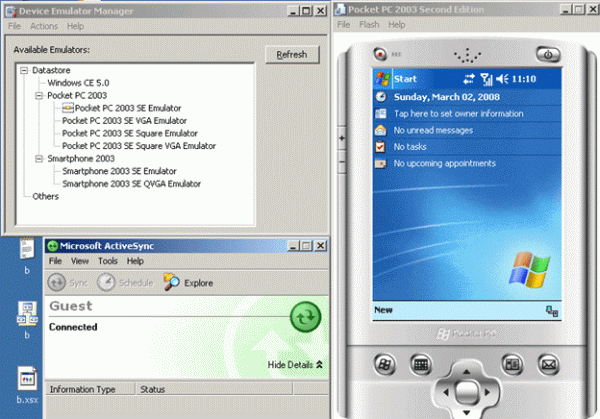
Task: Open Help menu in ActiveSync window
Action: pyautogui.click(x=135, y=261)
